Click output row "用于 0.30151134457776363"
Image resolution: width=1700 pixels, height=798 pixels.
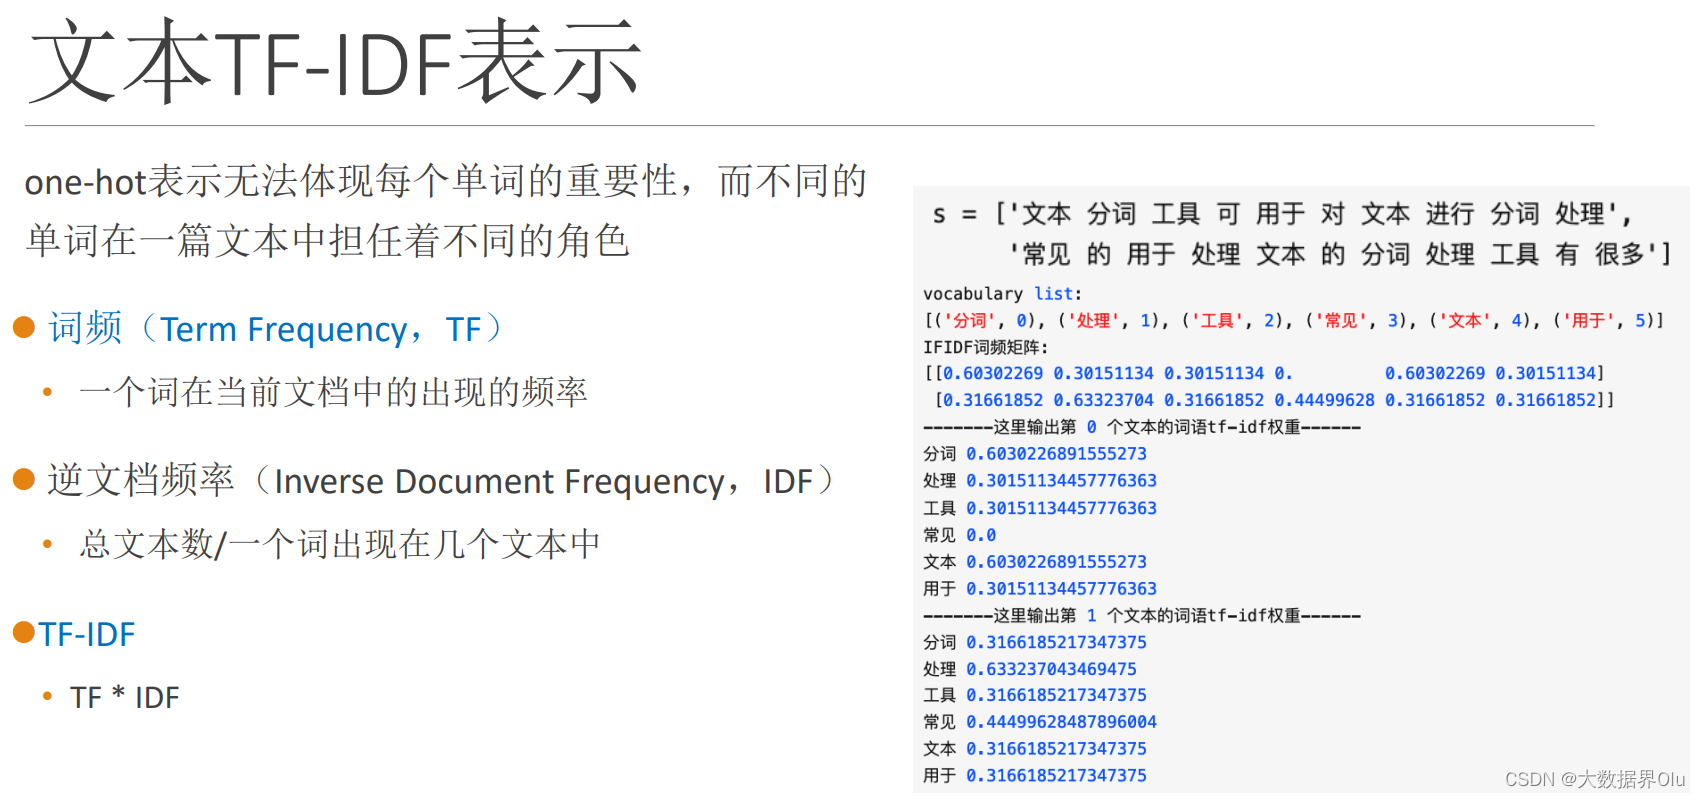click(1040, 589)
